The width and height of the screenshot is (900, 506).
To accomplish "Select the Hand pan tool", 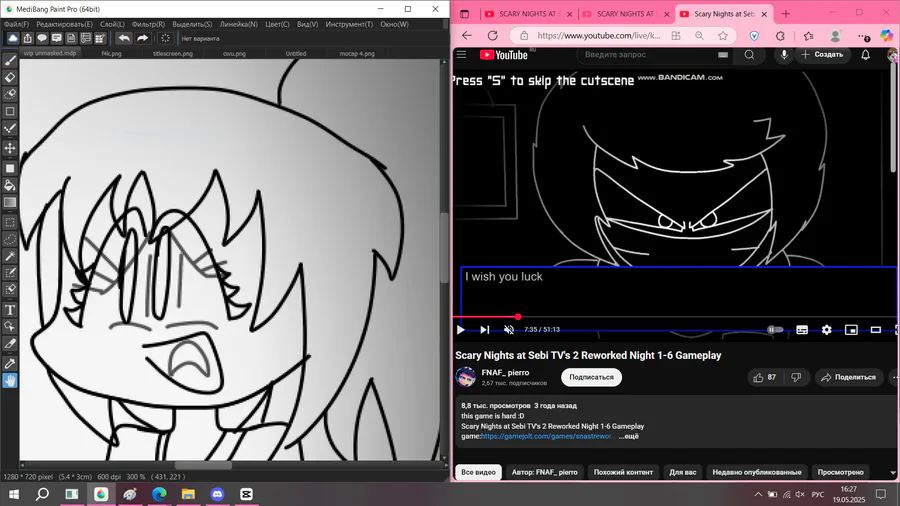I will (10, 380).
